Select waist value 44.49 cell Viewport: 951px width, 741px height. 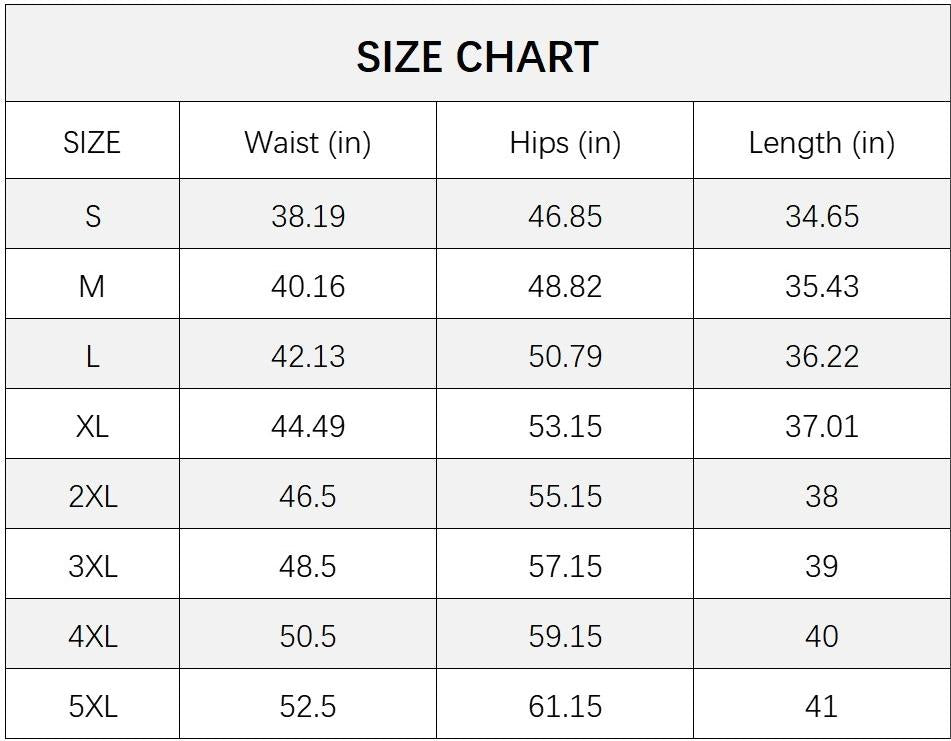(307, 426)
